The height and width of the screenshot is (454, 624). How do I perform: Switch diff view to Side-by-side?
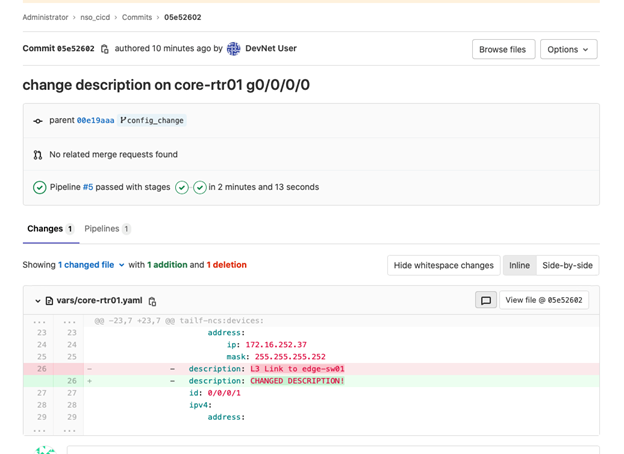coord(567,265)
